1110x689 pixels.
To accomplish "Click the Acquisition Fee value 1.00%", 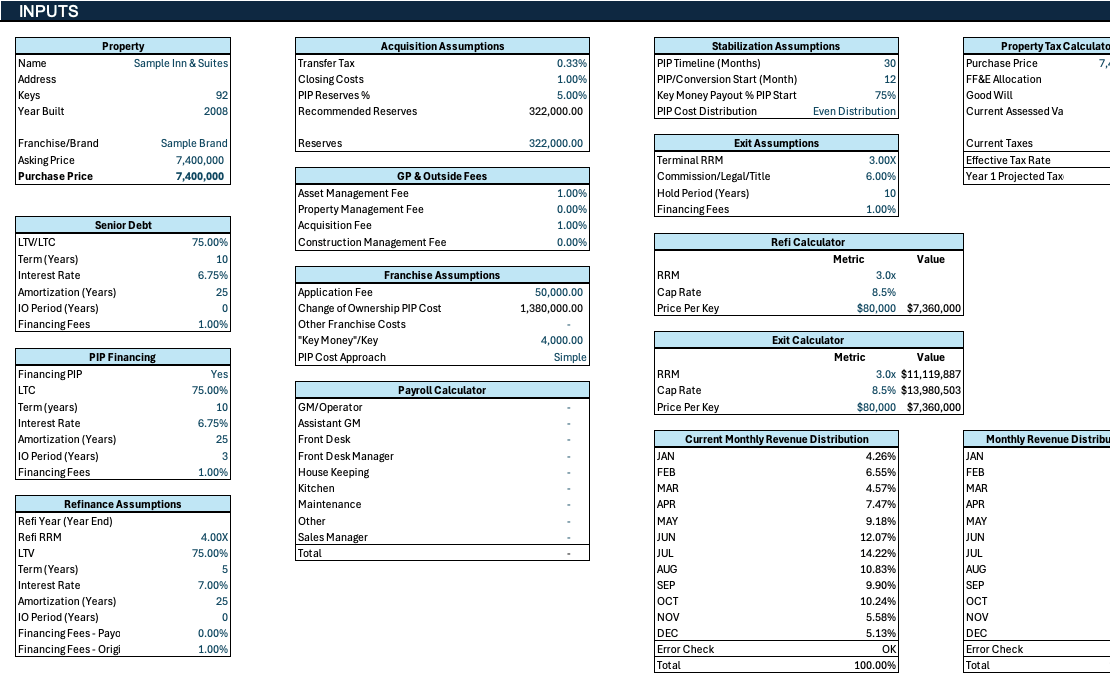I will coord(571,225).
